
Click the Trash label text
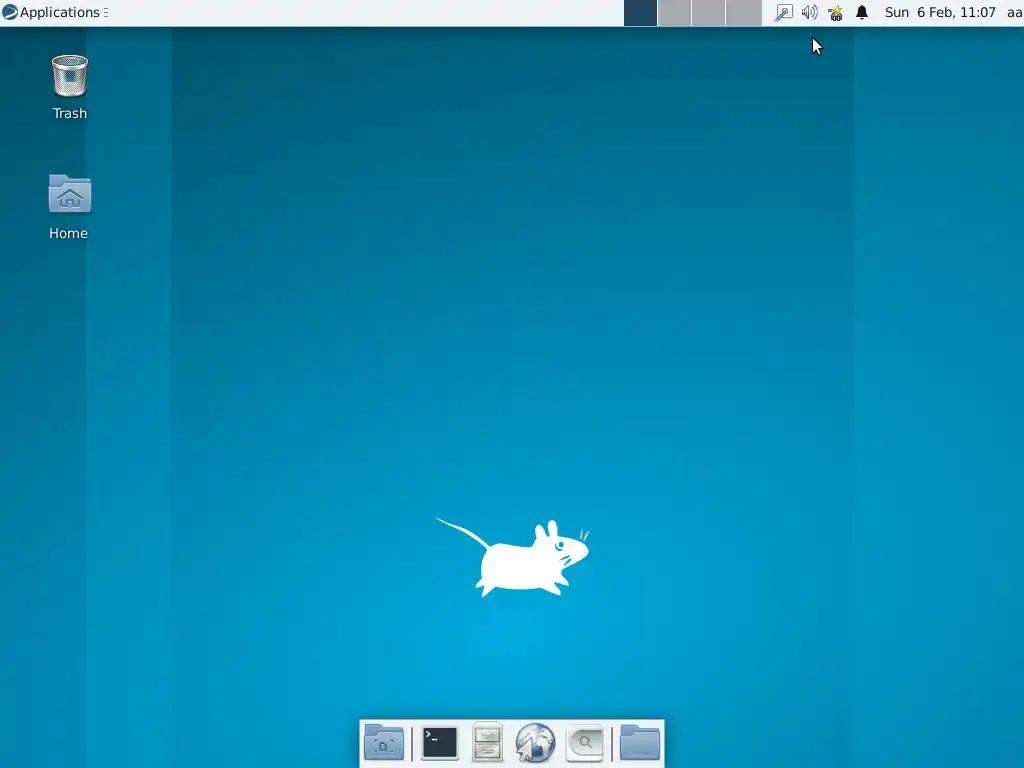70,114
